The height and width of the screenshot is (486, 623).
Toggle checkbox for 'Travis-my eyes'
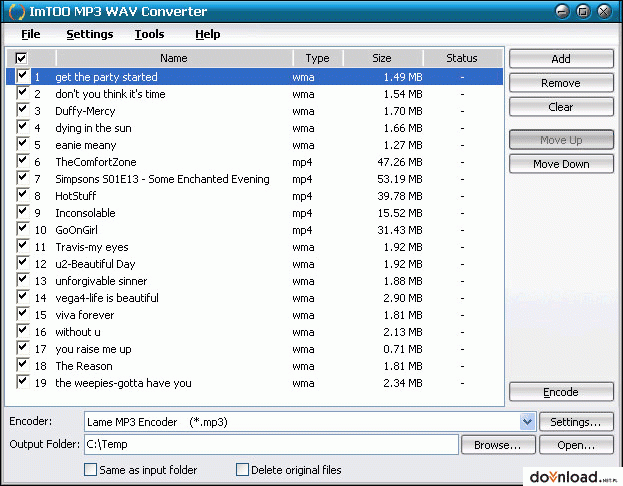[x=22, y=246]
